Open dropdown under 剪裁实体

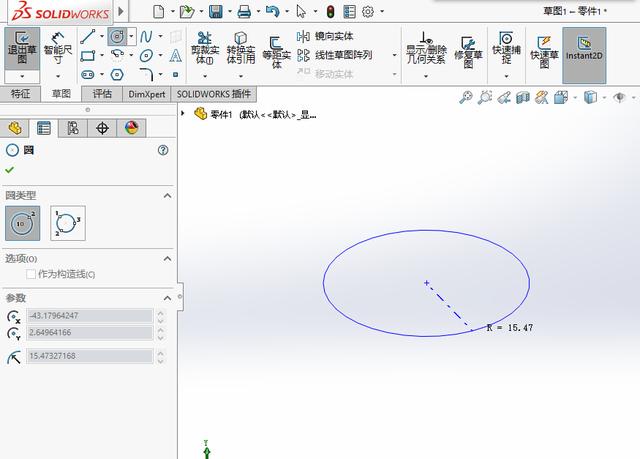click(x=205, y=76)
